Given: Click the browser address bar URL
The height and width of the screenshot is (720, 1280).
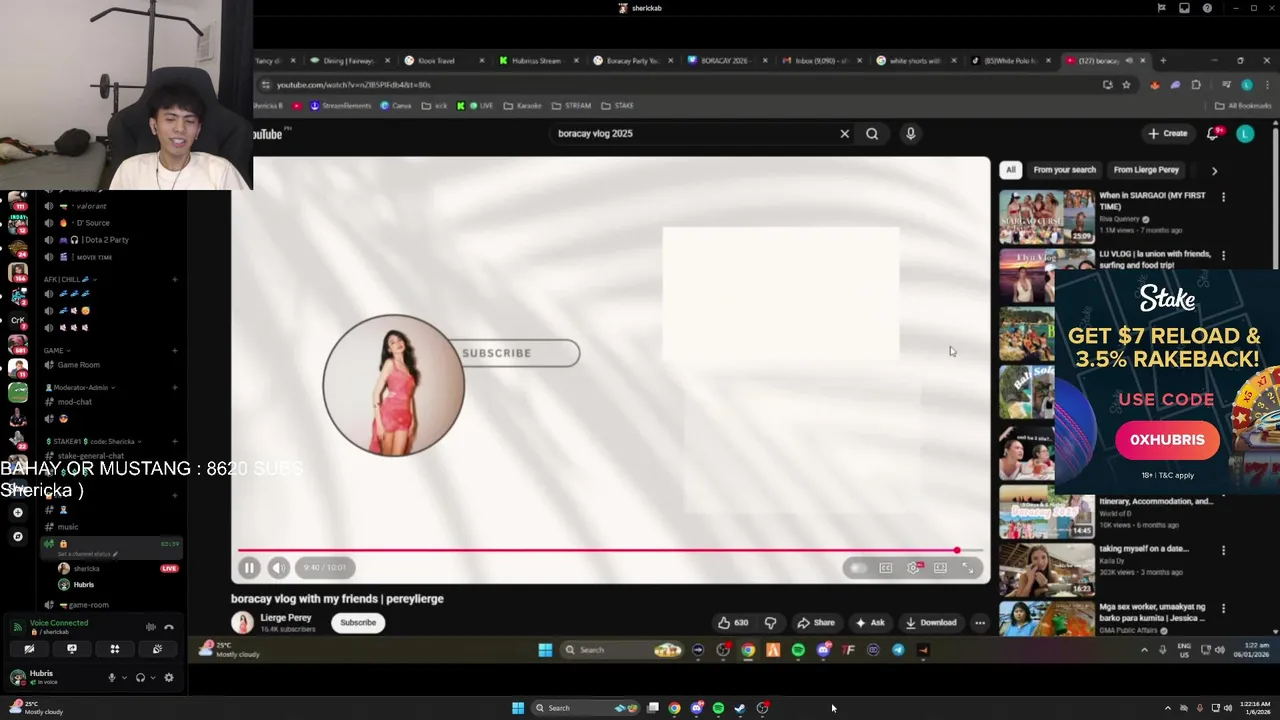Looking at the screenshot, I should point(353,85).
